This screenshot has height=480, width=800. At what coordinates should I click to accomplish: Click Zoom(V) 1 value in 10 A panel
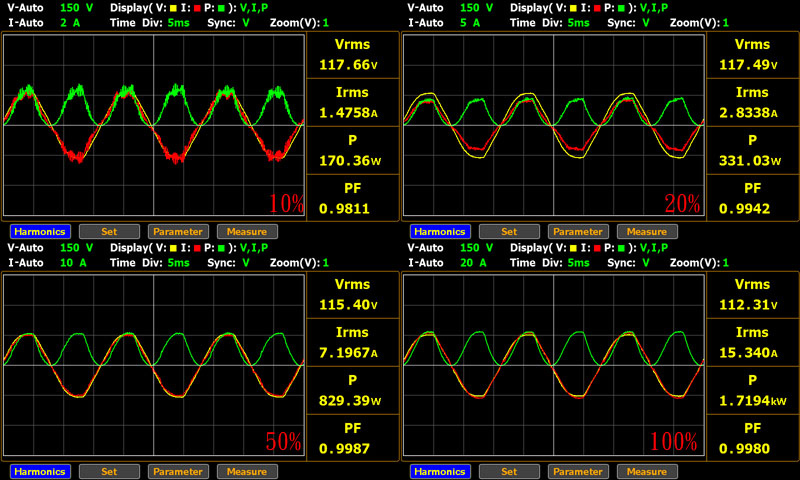[326, 263]
